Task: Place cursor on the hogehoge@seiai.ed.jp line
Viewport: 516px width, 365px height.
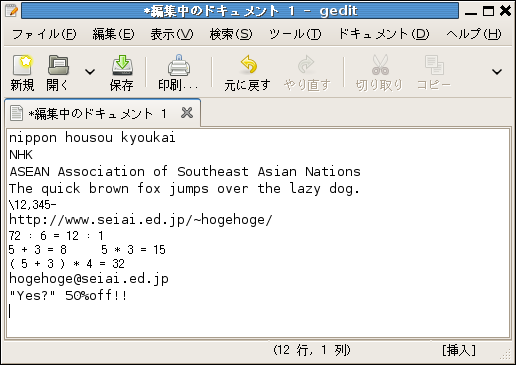Action: click(89, 279)
